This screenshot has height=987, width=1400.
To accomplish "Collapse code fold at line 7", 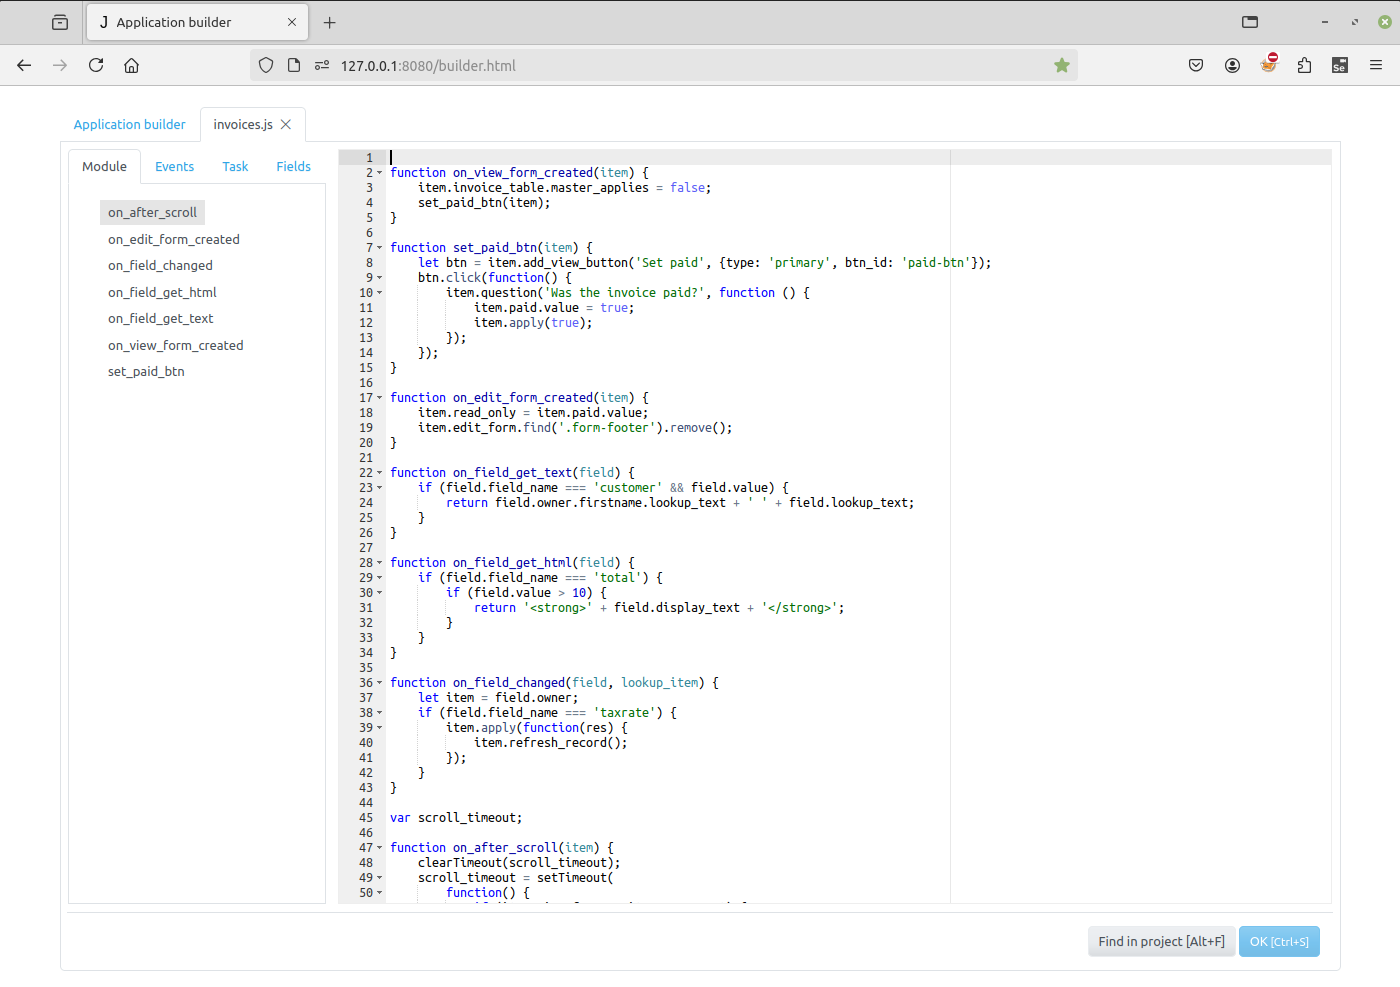I will point(380,248).
